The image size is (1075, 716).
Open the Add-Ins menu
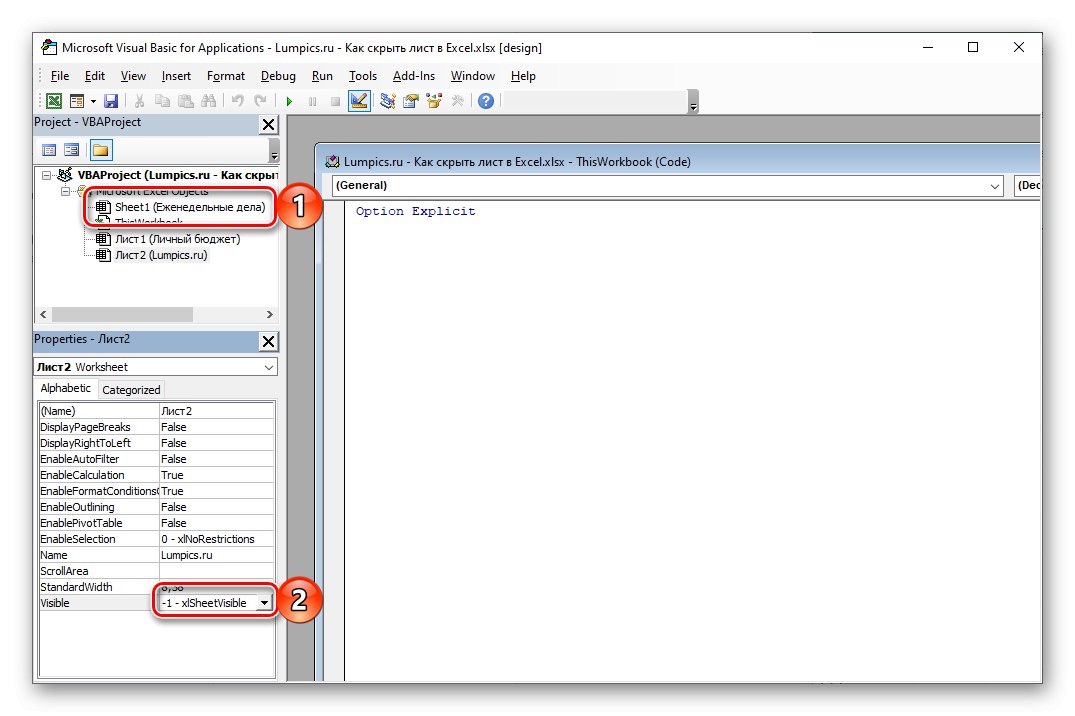pyautogui.click(x=413, y=76)
